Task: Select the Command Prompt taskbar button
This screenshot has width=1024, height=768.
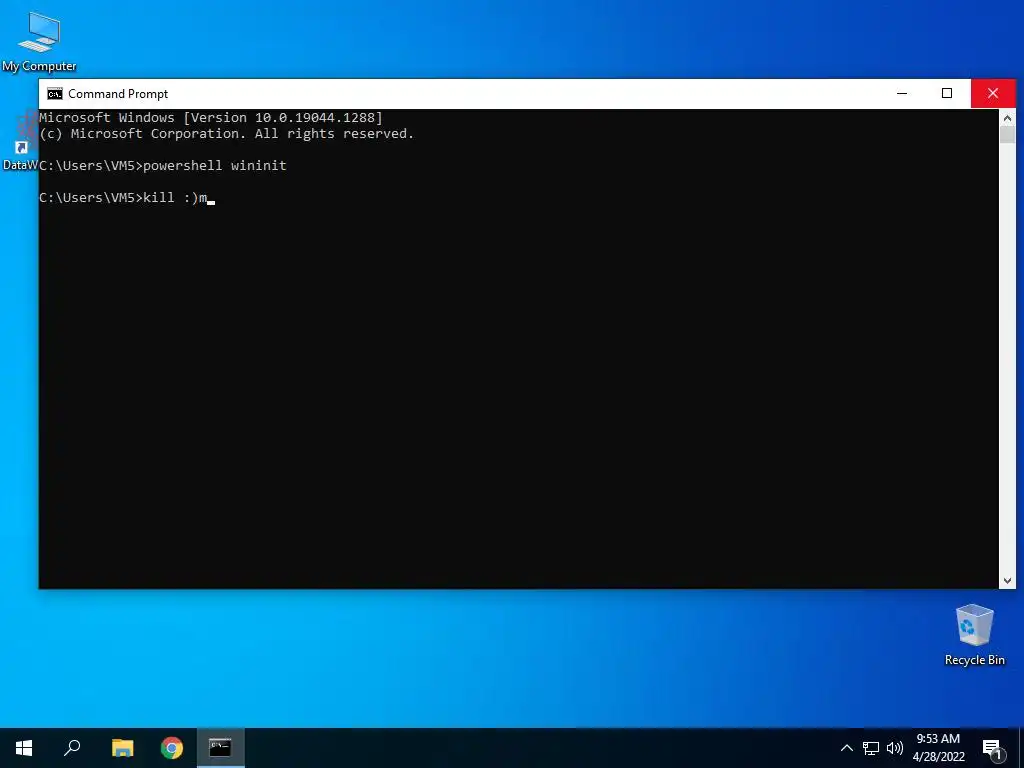Action: (x=220, y=748)
